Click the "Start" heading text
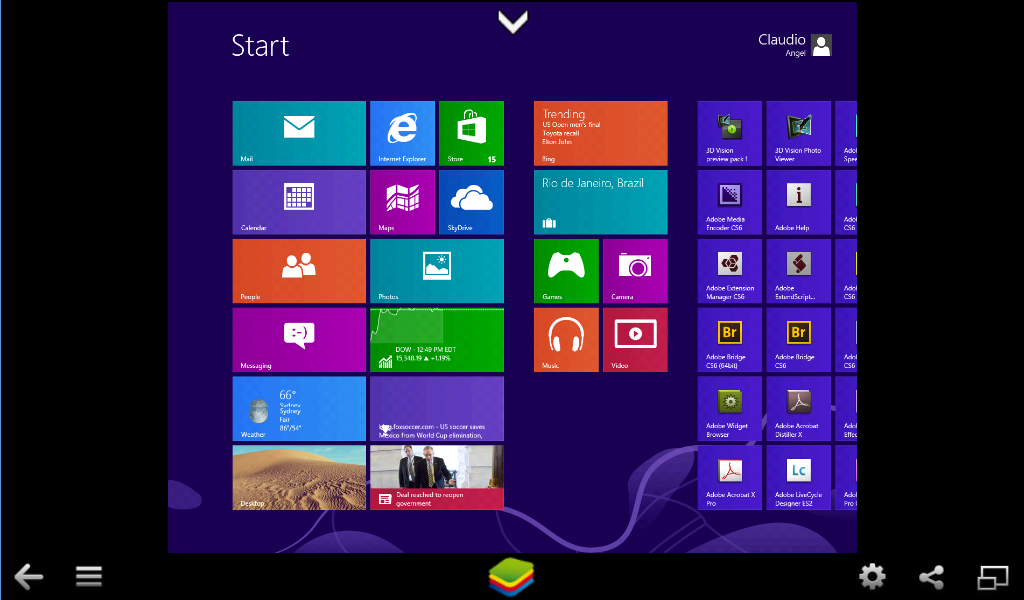Image resolution: width=1024 pixels, height=600 pixels. point(261,46)
